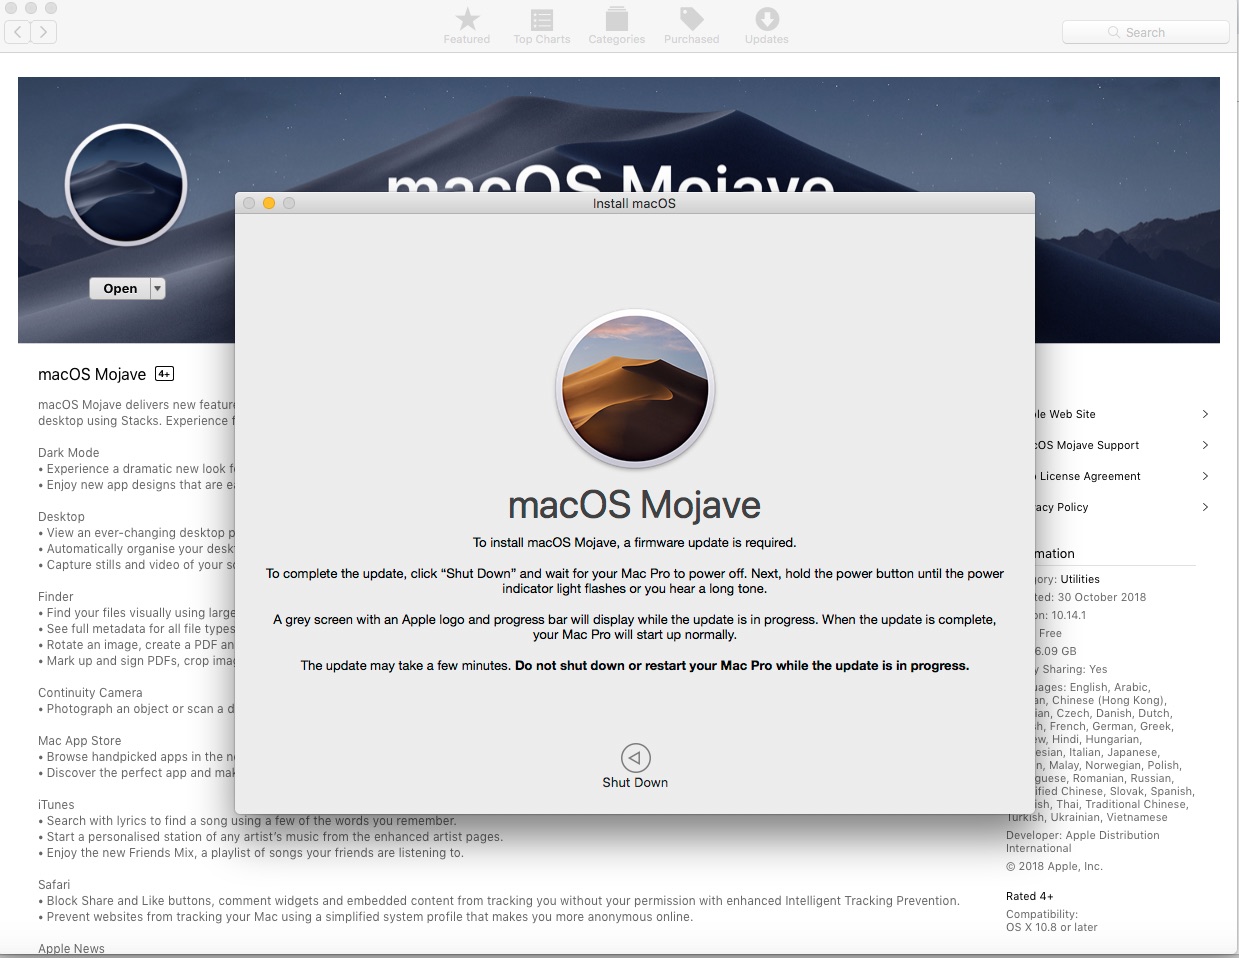Click the Finder section heading
This screenshot has height=958, width=1239.
[56, 597]
